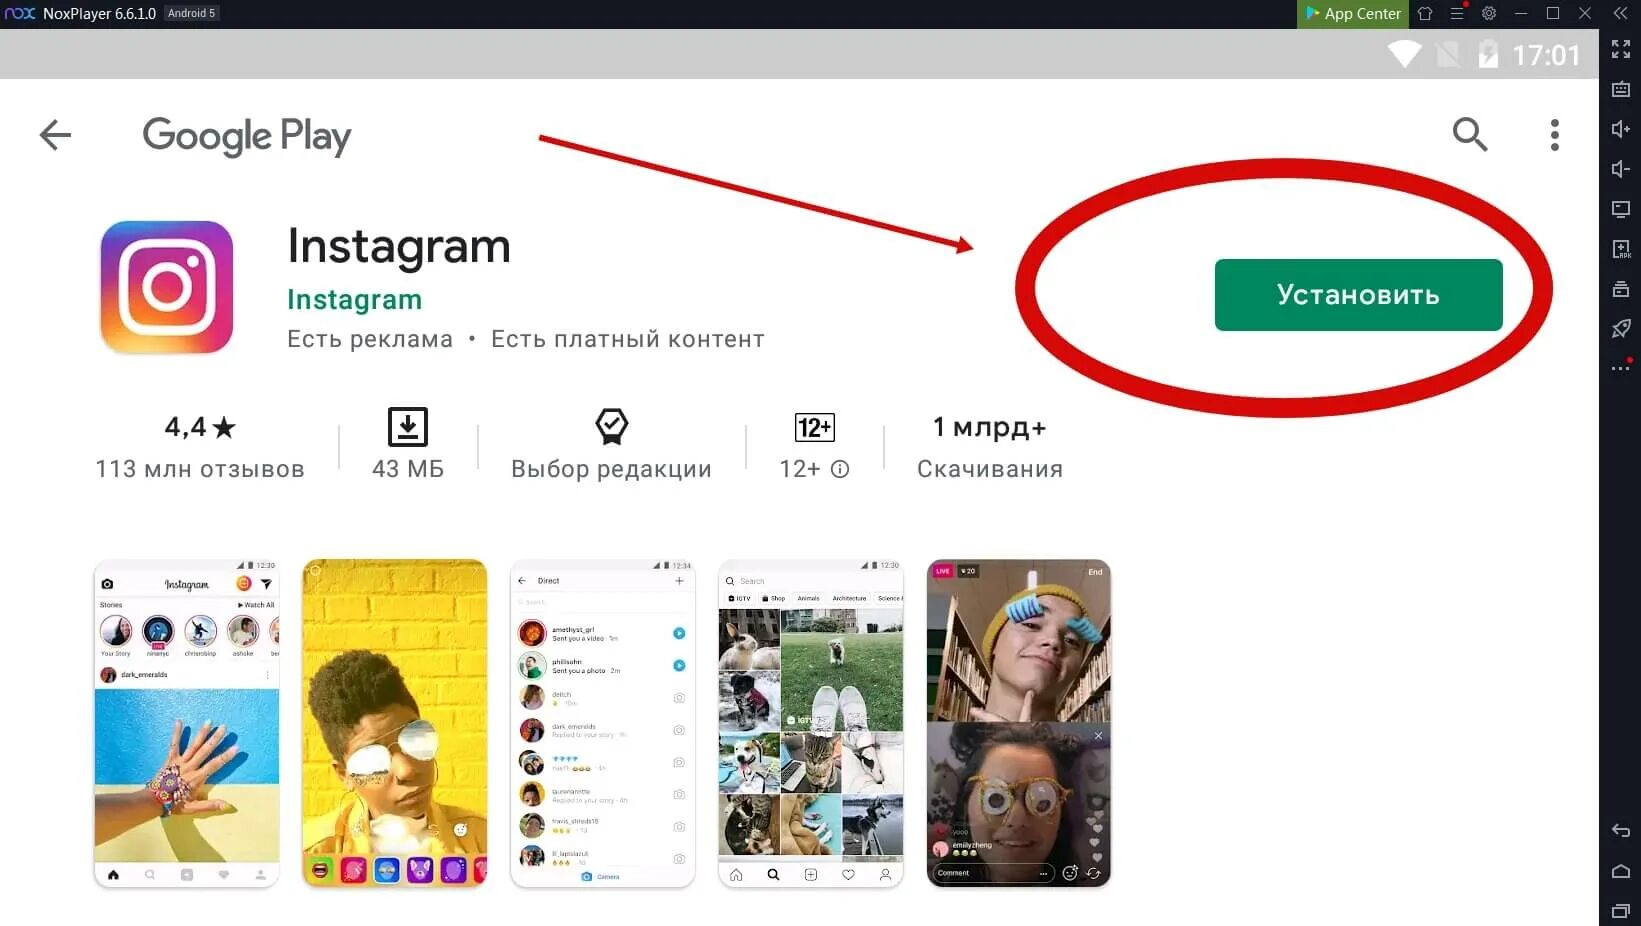
Task: Click the add APK file icon
Action: (1621, 249)
